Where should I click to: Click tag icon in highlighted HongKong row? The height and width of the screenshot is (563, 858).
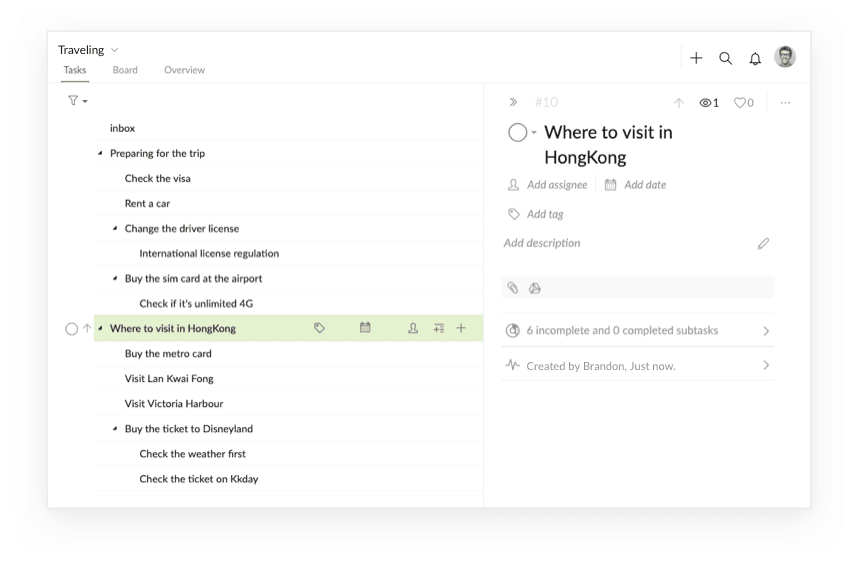pyautogui.click(x=319, y=328)
